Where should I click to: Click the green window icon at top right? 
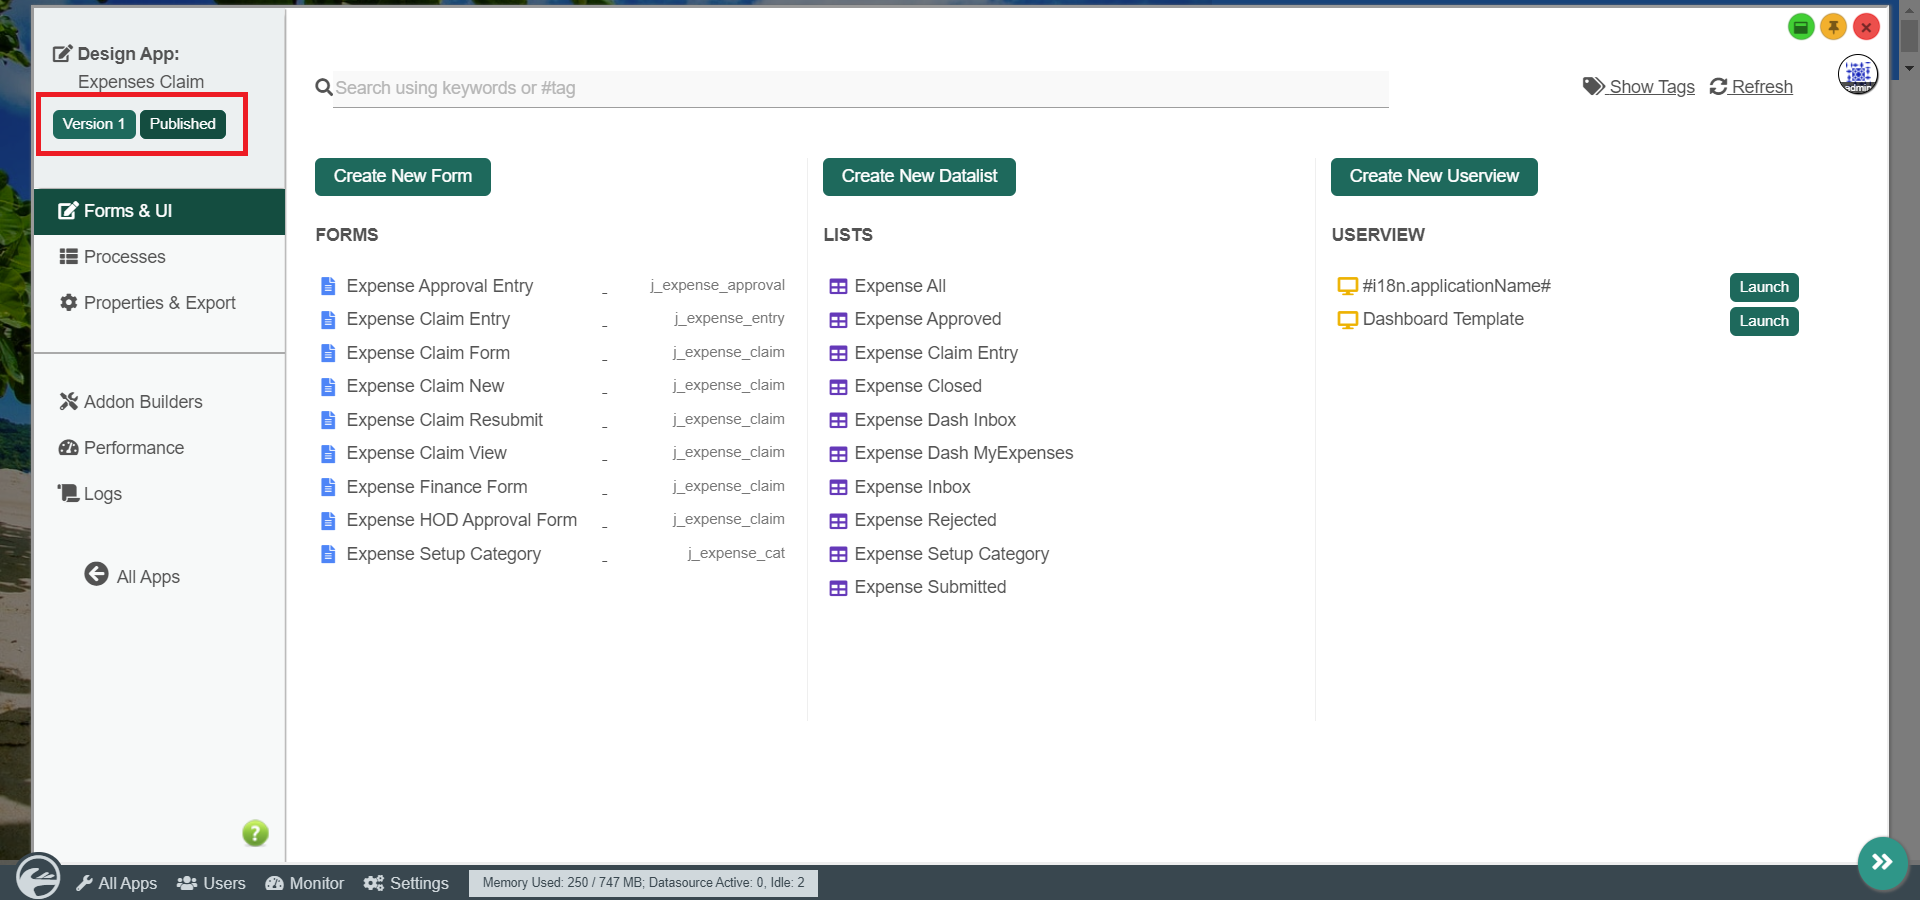pyautogui.click(x=1800, y=27)
